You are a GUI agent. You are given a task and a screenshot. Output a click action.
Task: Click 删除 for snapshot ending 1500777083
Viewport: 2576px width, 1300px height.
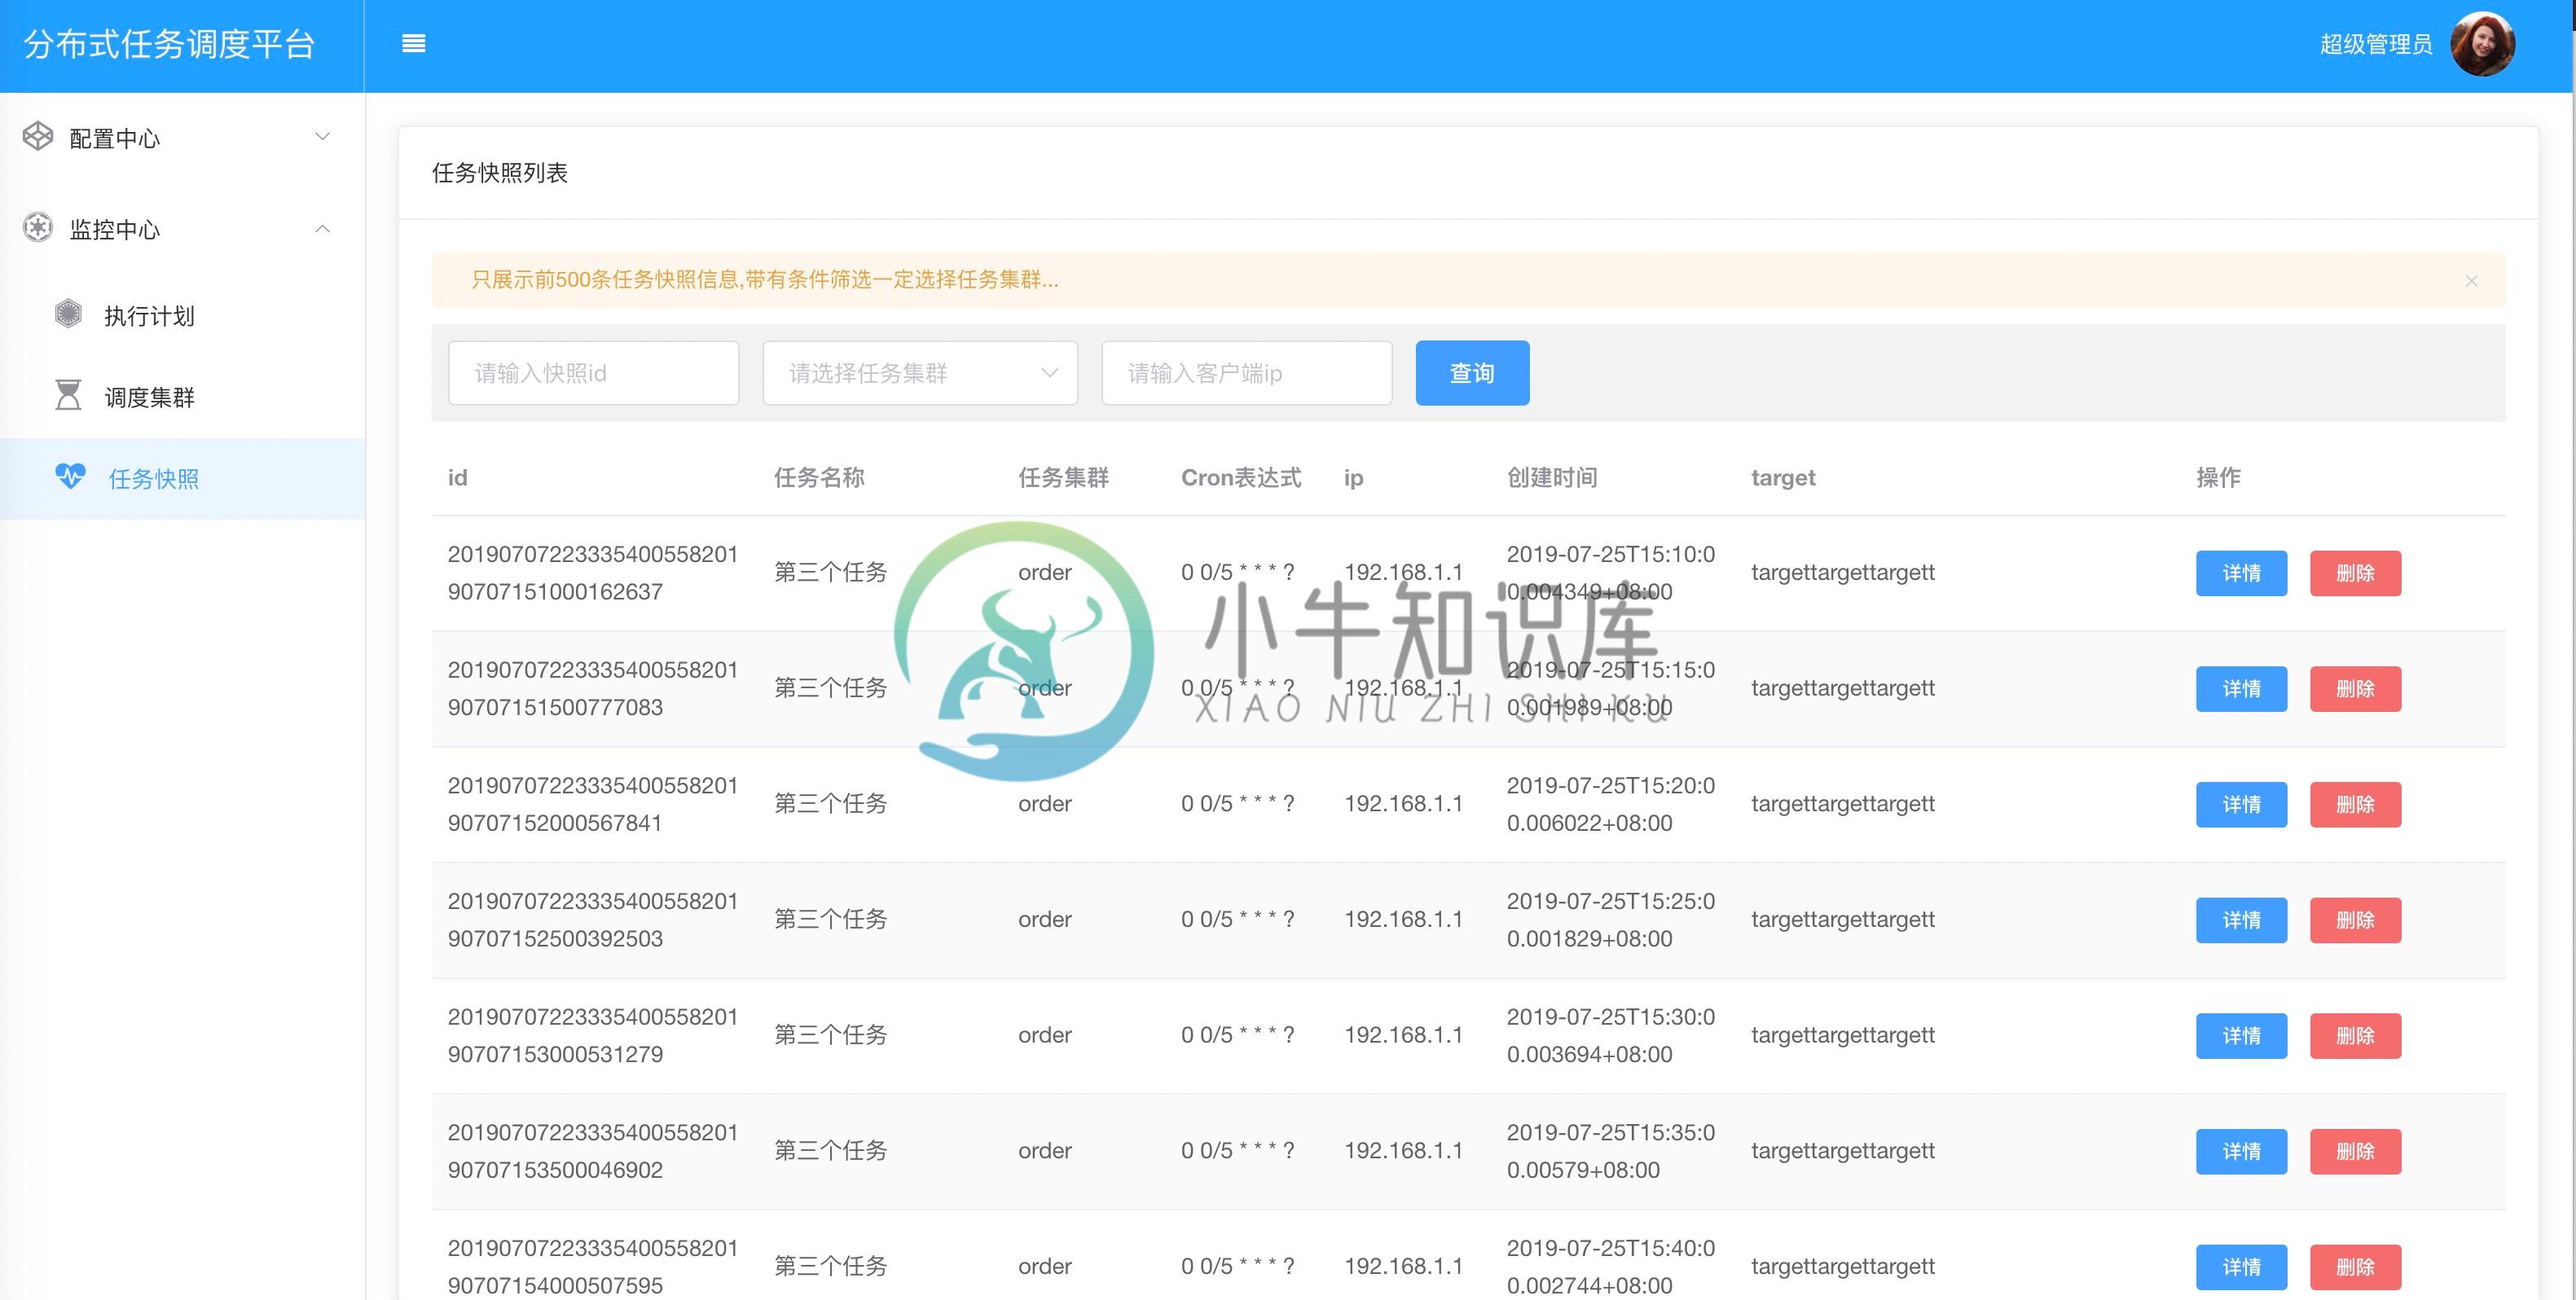(x=2355, y=689)
